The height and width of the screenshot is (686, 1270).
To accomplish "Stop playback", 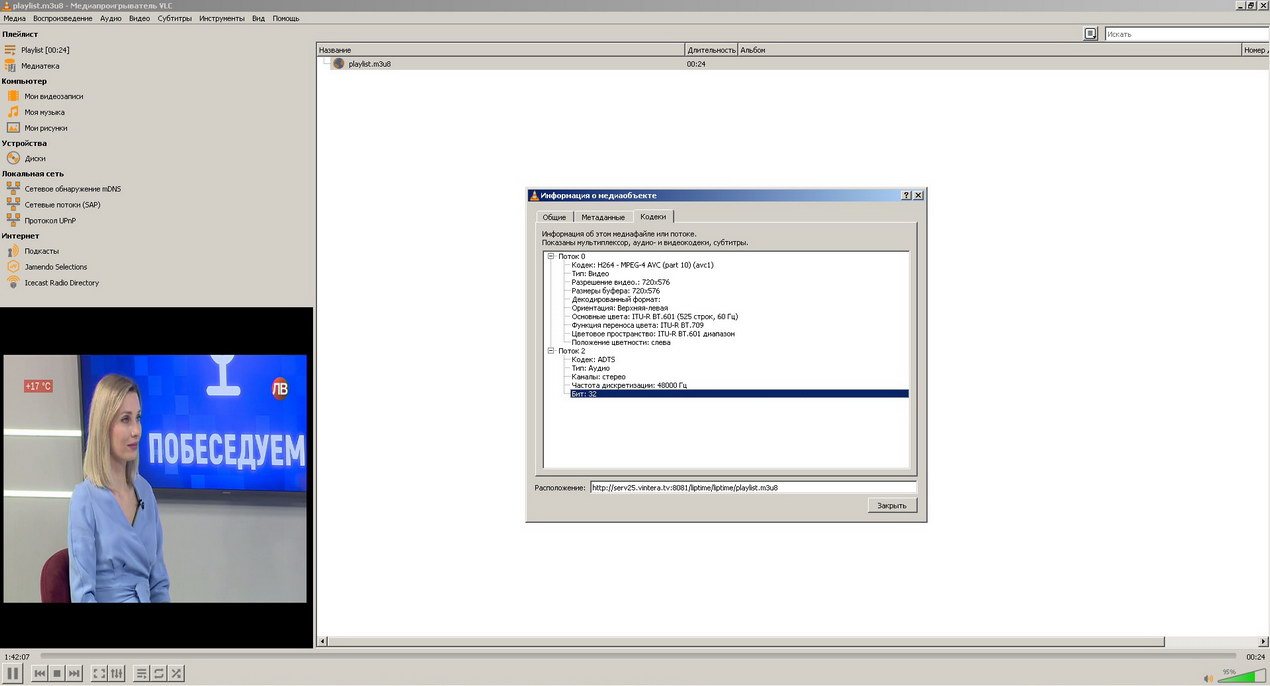I will pyautogui.click(x=57, y=674).
